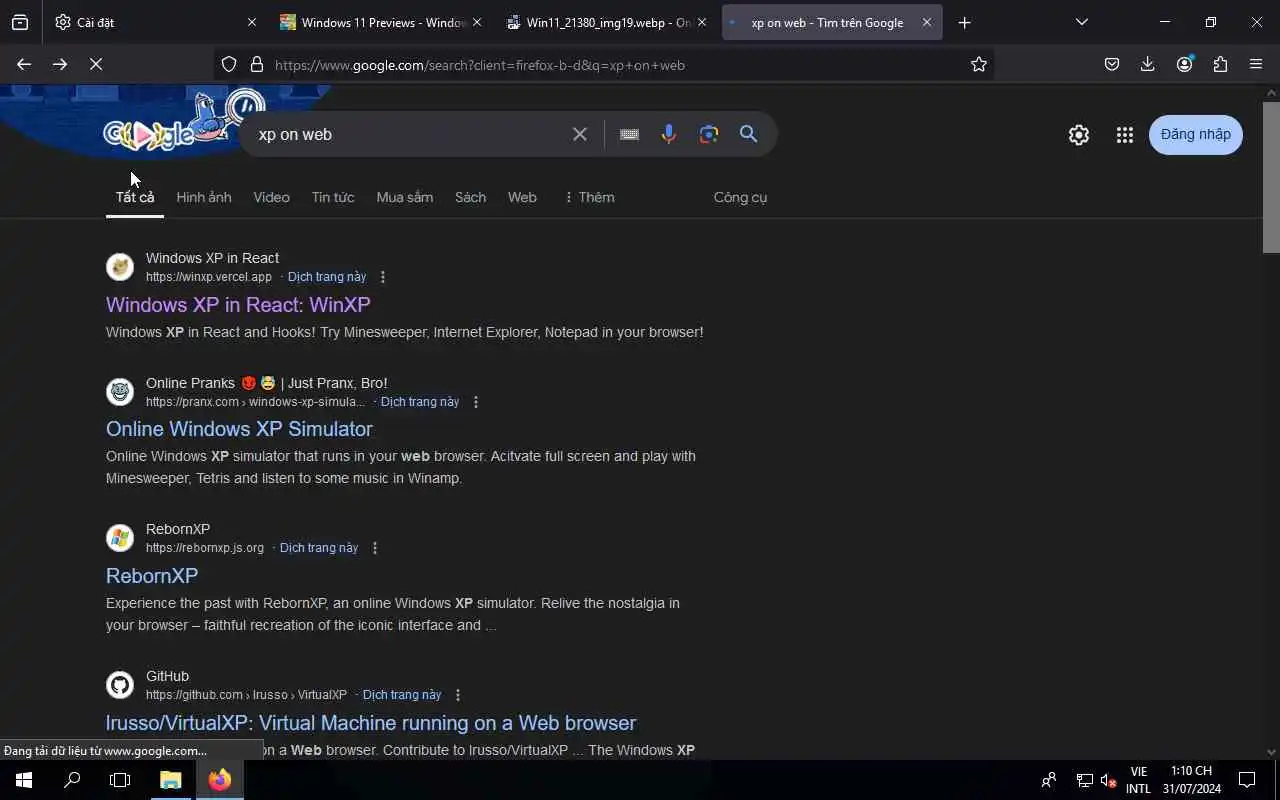
Task: Open notification center on taskbar
Action: (1247, 780)
